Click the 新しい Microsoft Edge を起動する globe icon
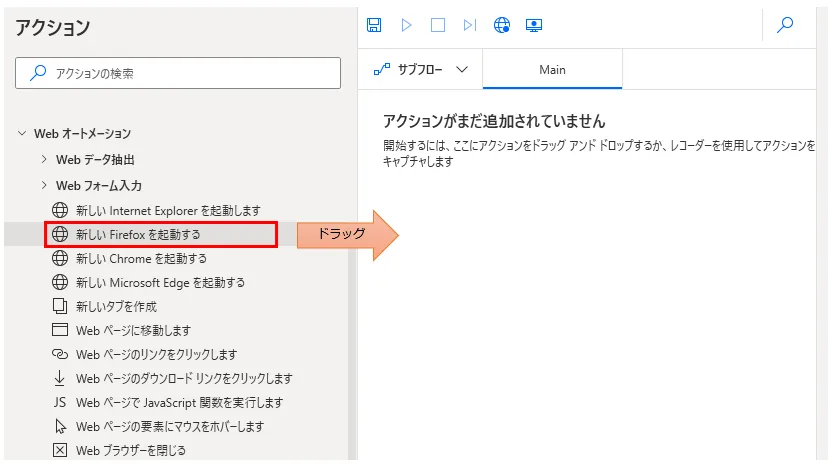 (x=59, y=282)
